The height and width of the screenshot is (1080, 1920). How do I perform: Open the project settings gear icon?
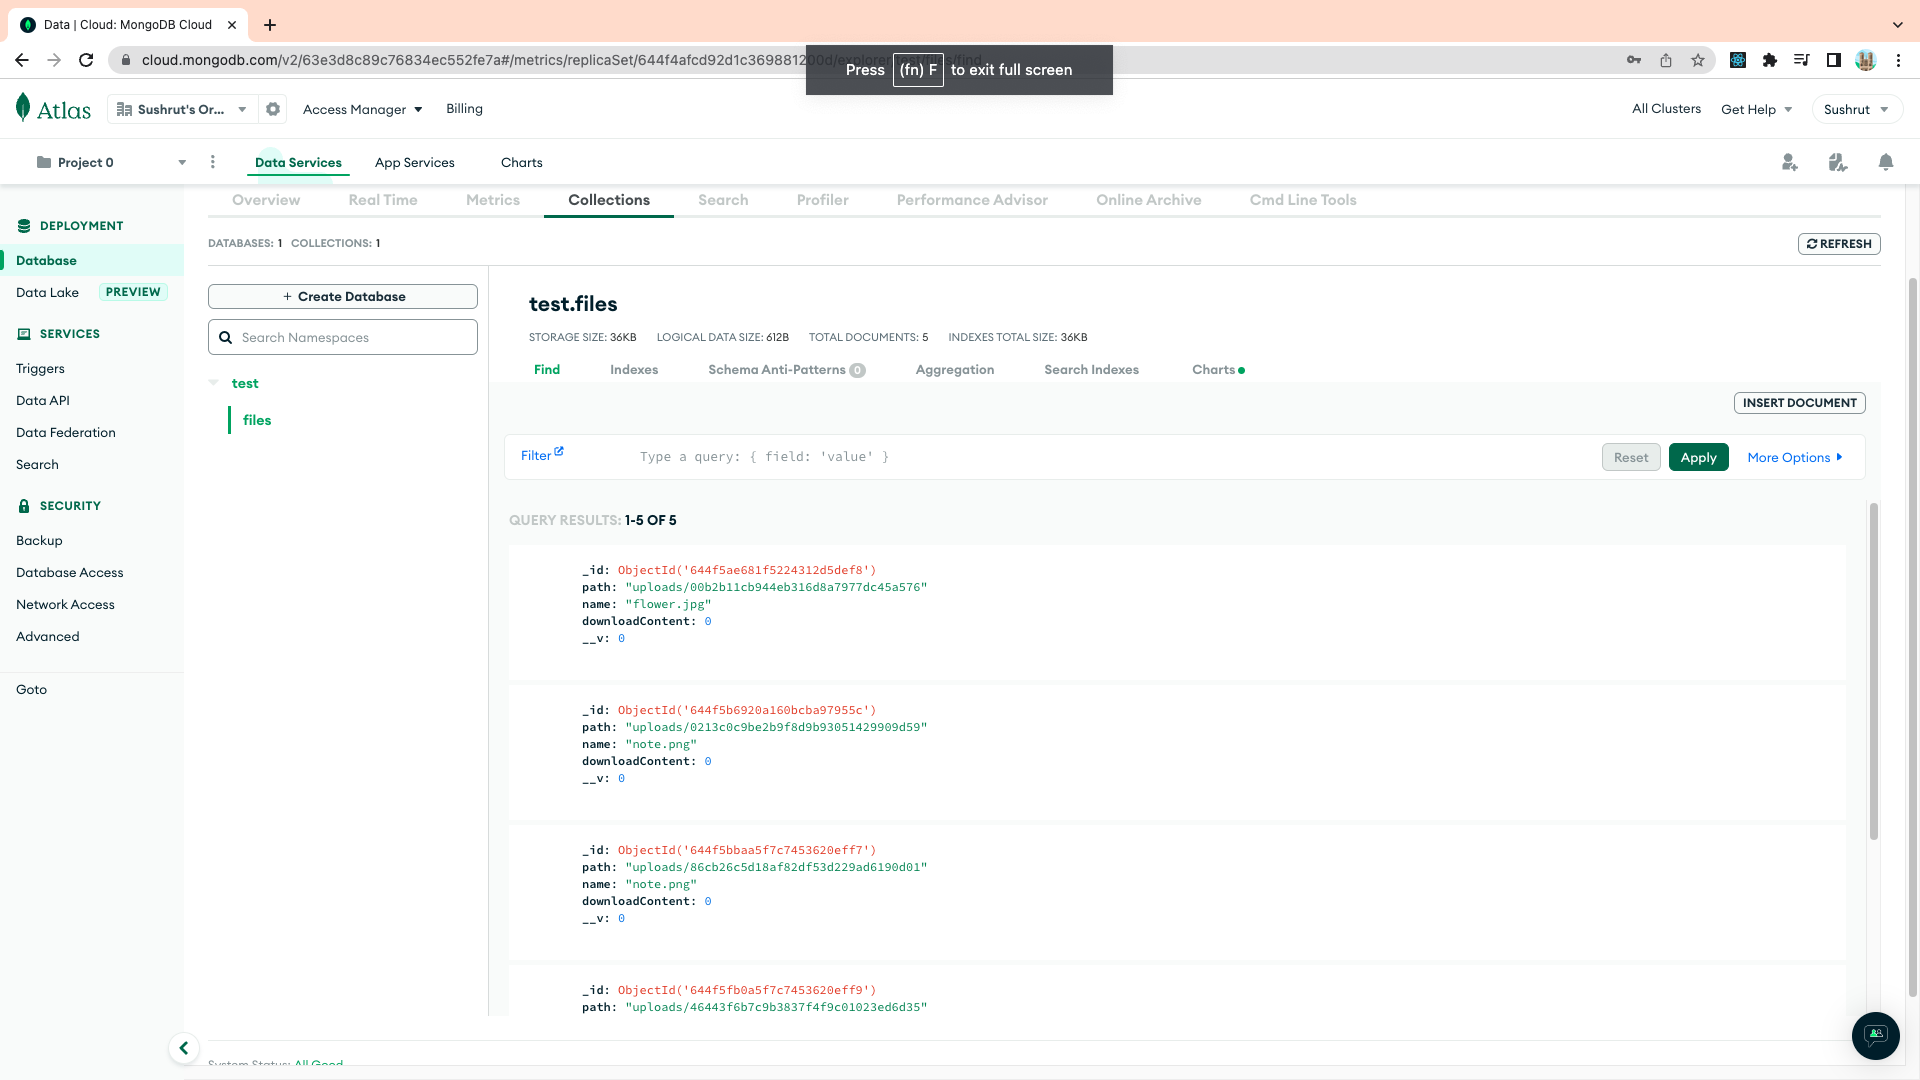point(273,108)
